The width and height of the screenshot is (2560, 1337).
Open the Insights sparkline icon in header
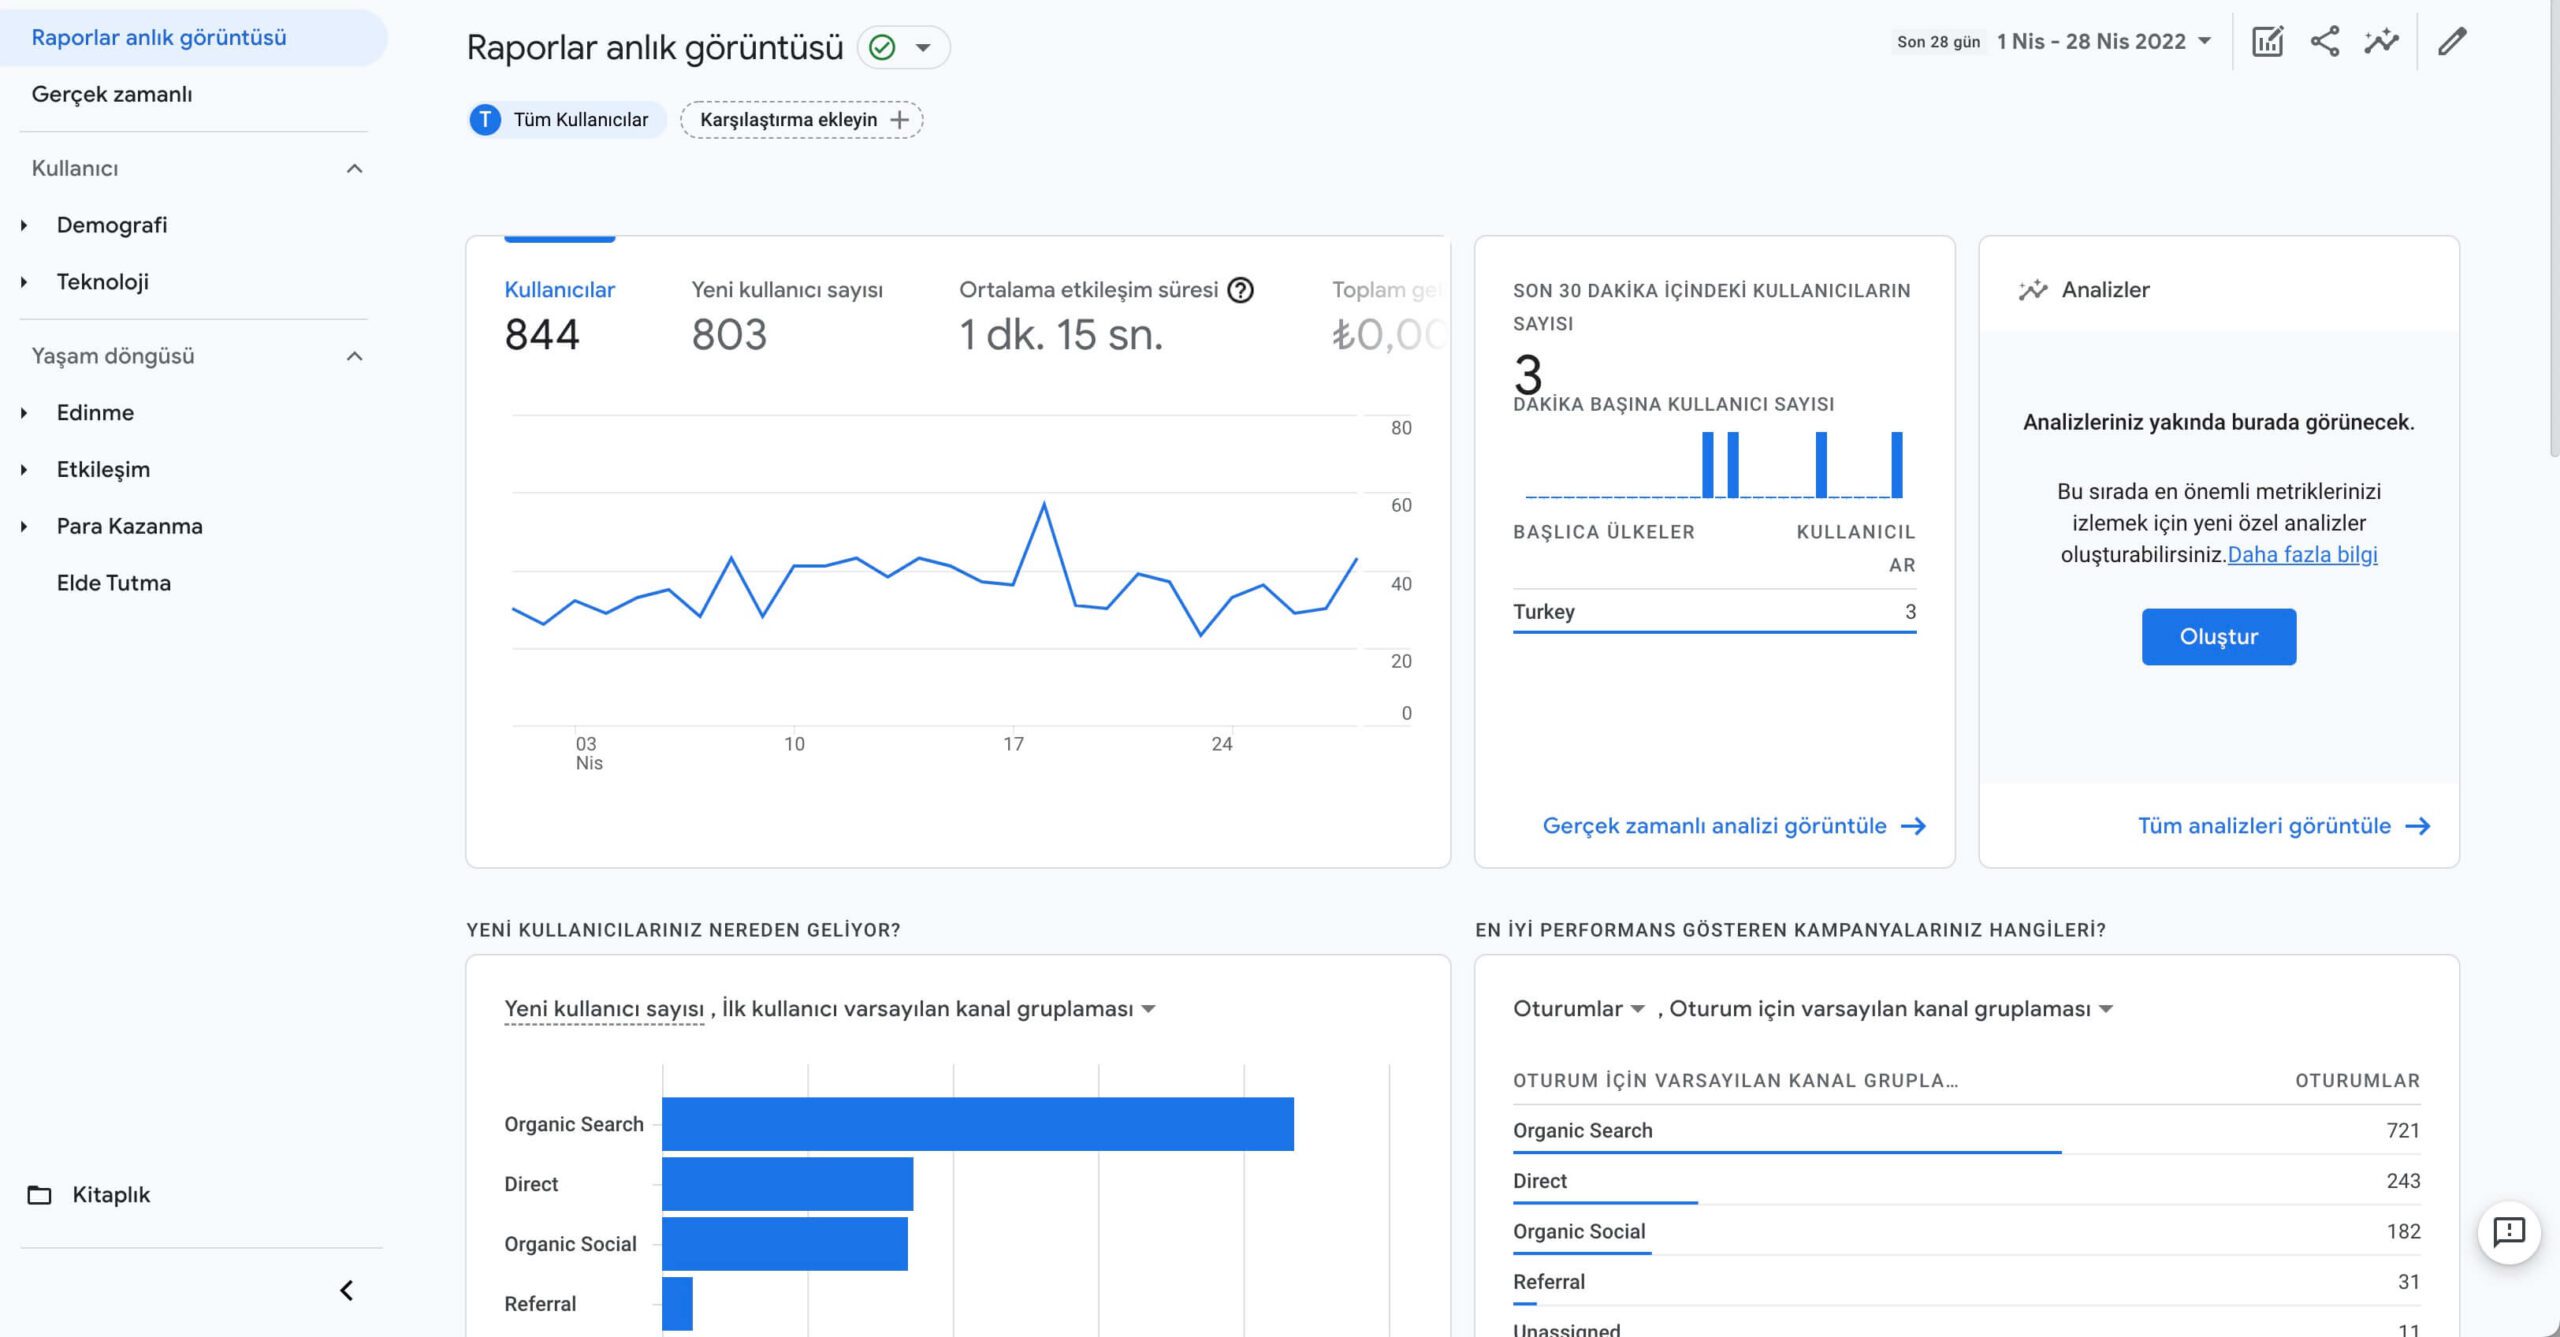click(x=2382, y=42)
